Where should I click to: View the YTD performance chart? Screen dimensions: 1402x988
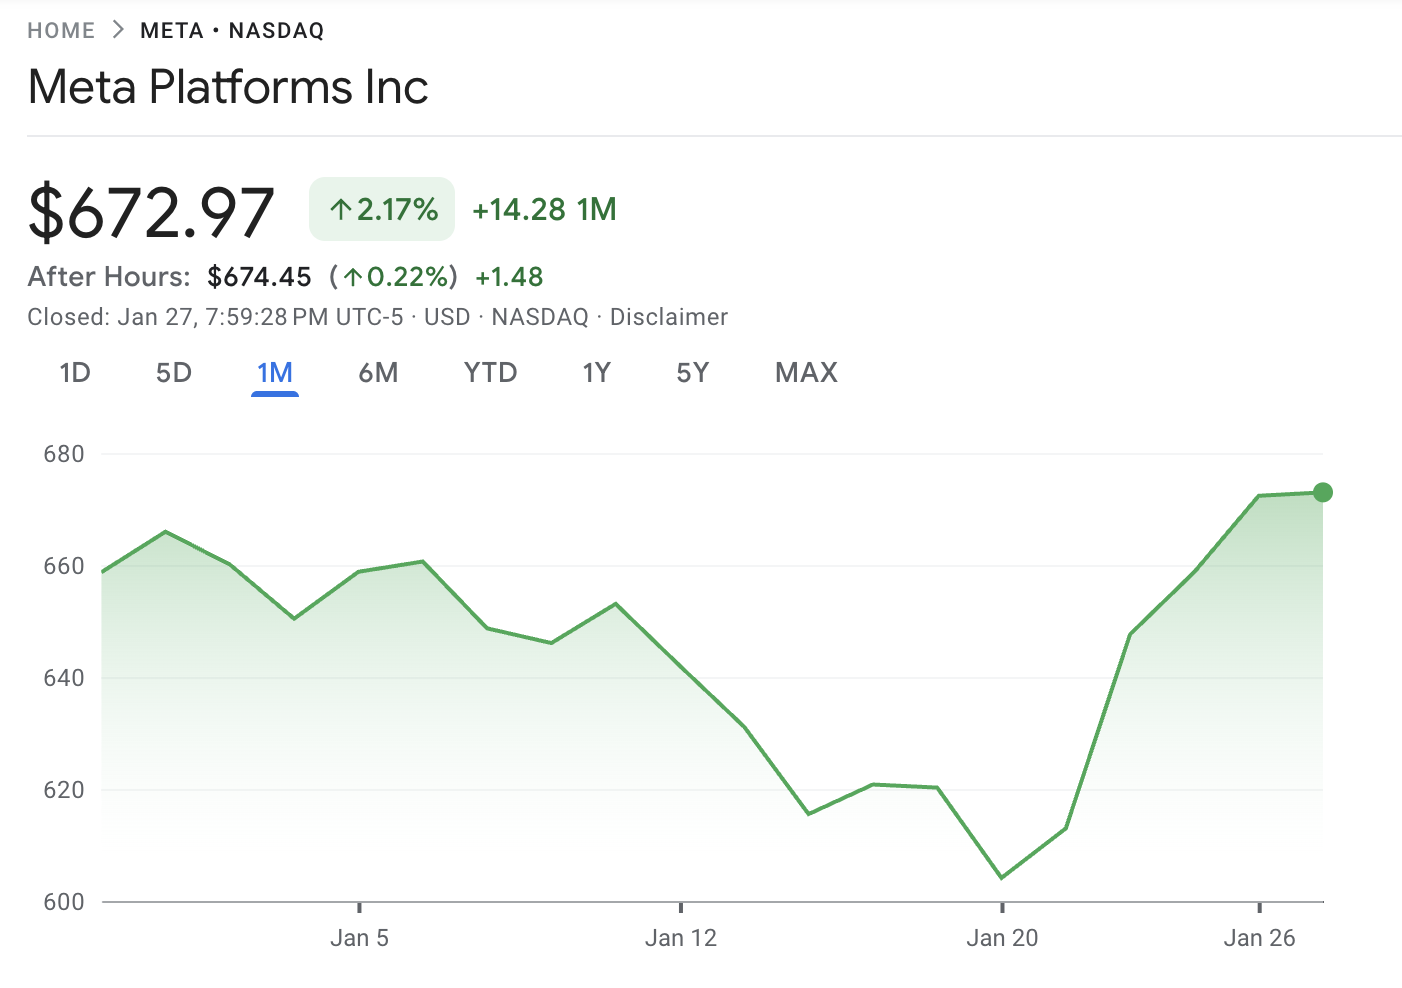tap(489, 372)
